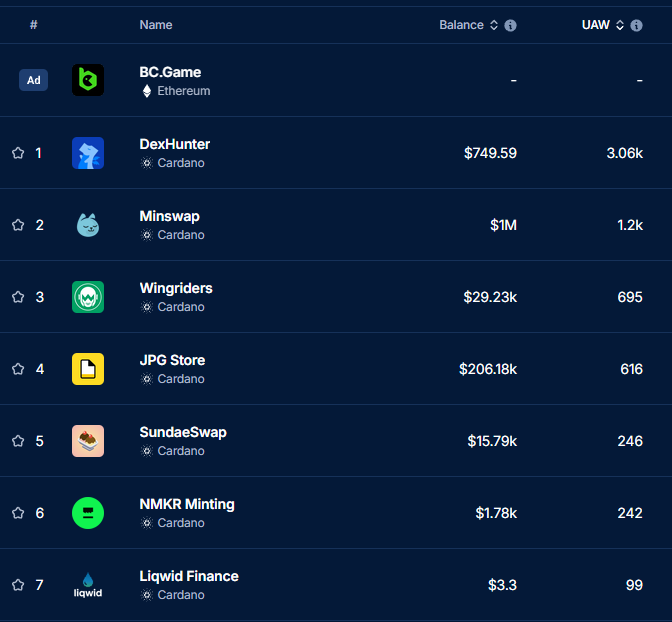Show UAW column info tooltip icon
Screen dimensions: 672x622
coord(636,25)
